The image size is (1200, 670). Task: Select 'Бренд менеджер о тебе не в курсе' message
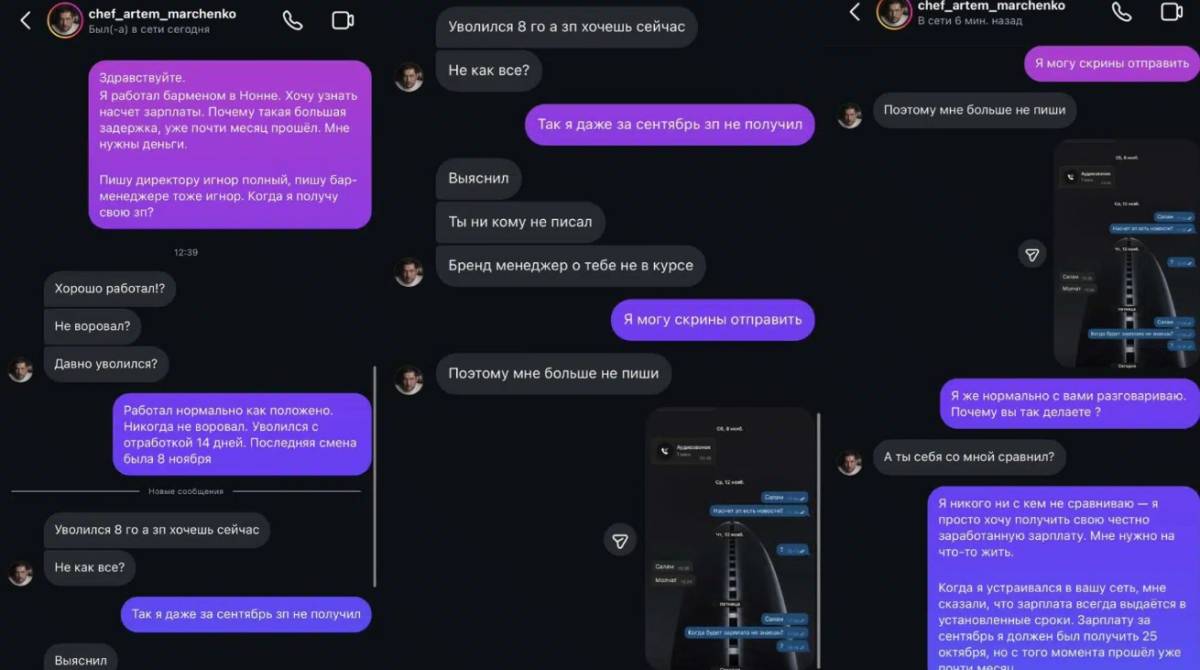coord(571,266)
